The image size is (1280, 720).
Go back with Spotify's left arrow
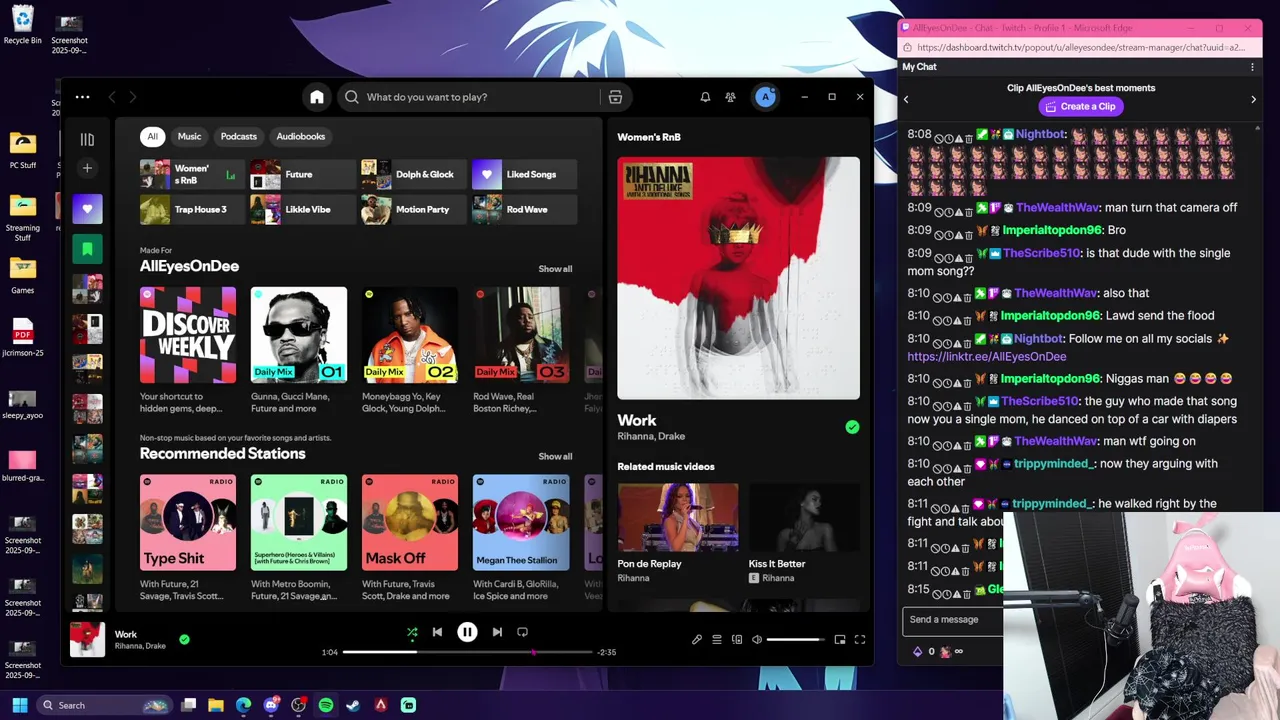coord(112,97)
